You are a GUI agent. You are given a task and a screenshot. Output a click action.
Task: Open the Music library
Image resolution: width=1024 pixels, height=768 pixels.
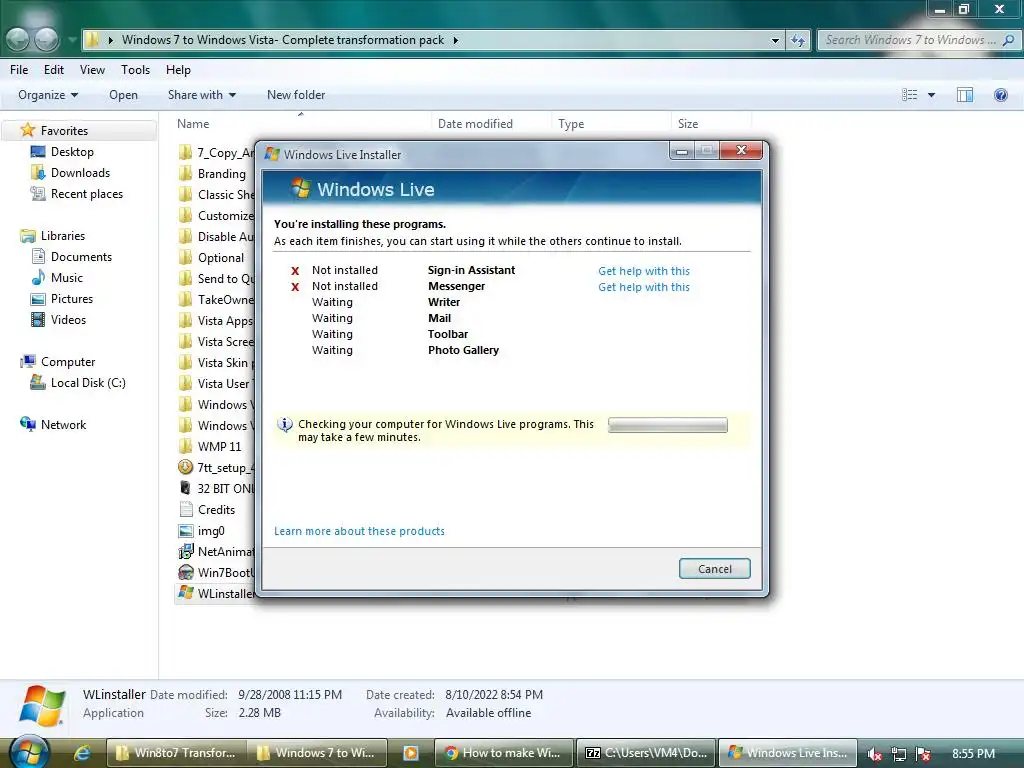67,278
